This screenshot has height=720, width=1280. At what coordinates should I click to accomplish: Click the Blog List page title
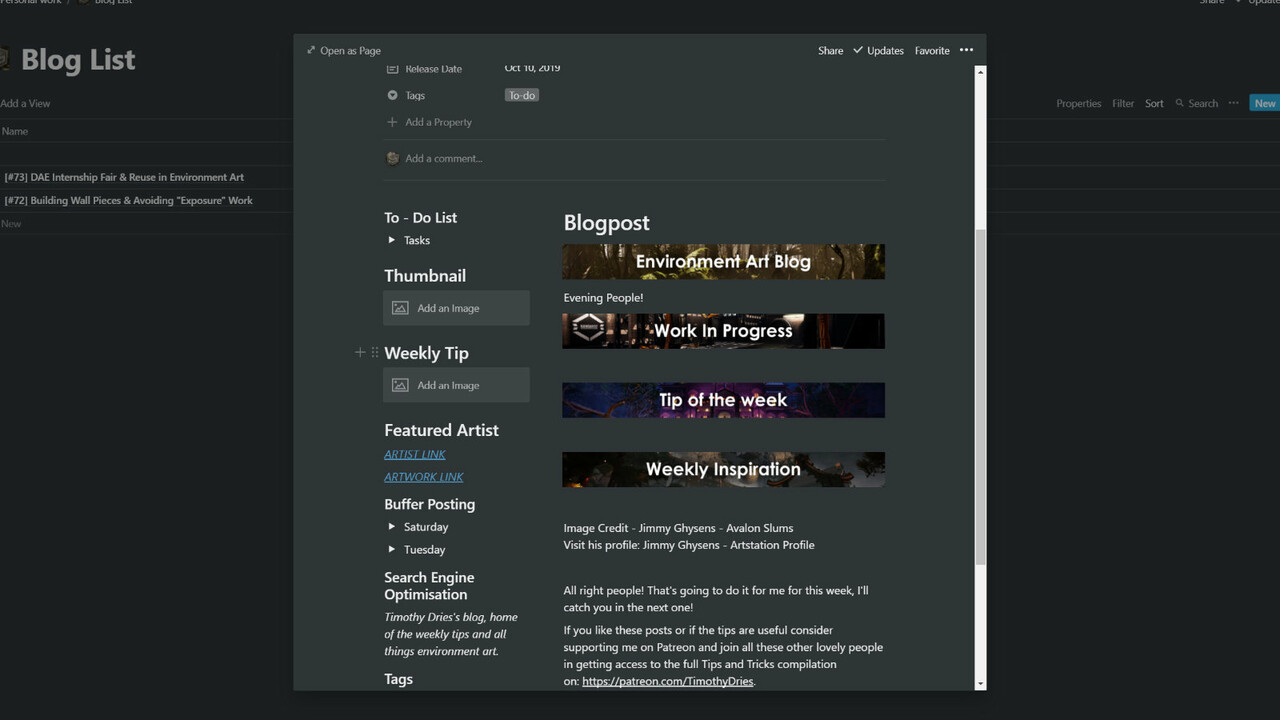coord(78,60)
